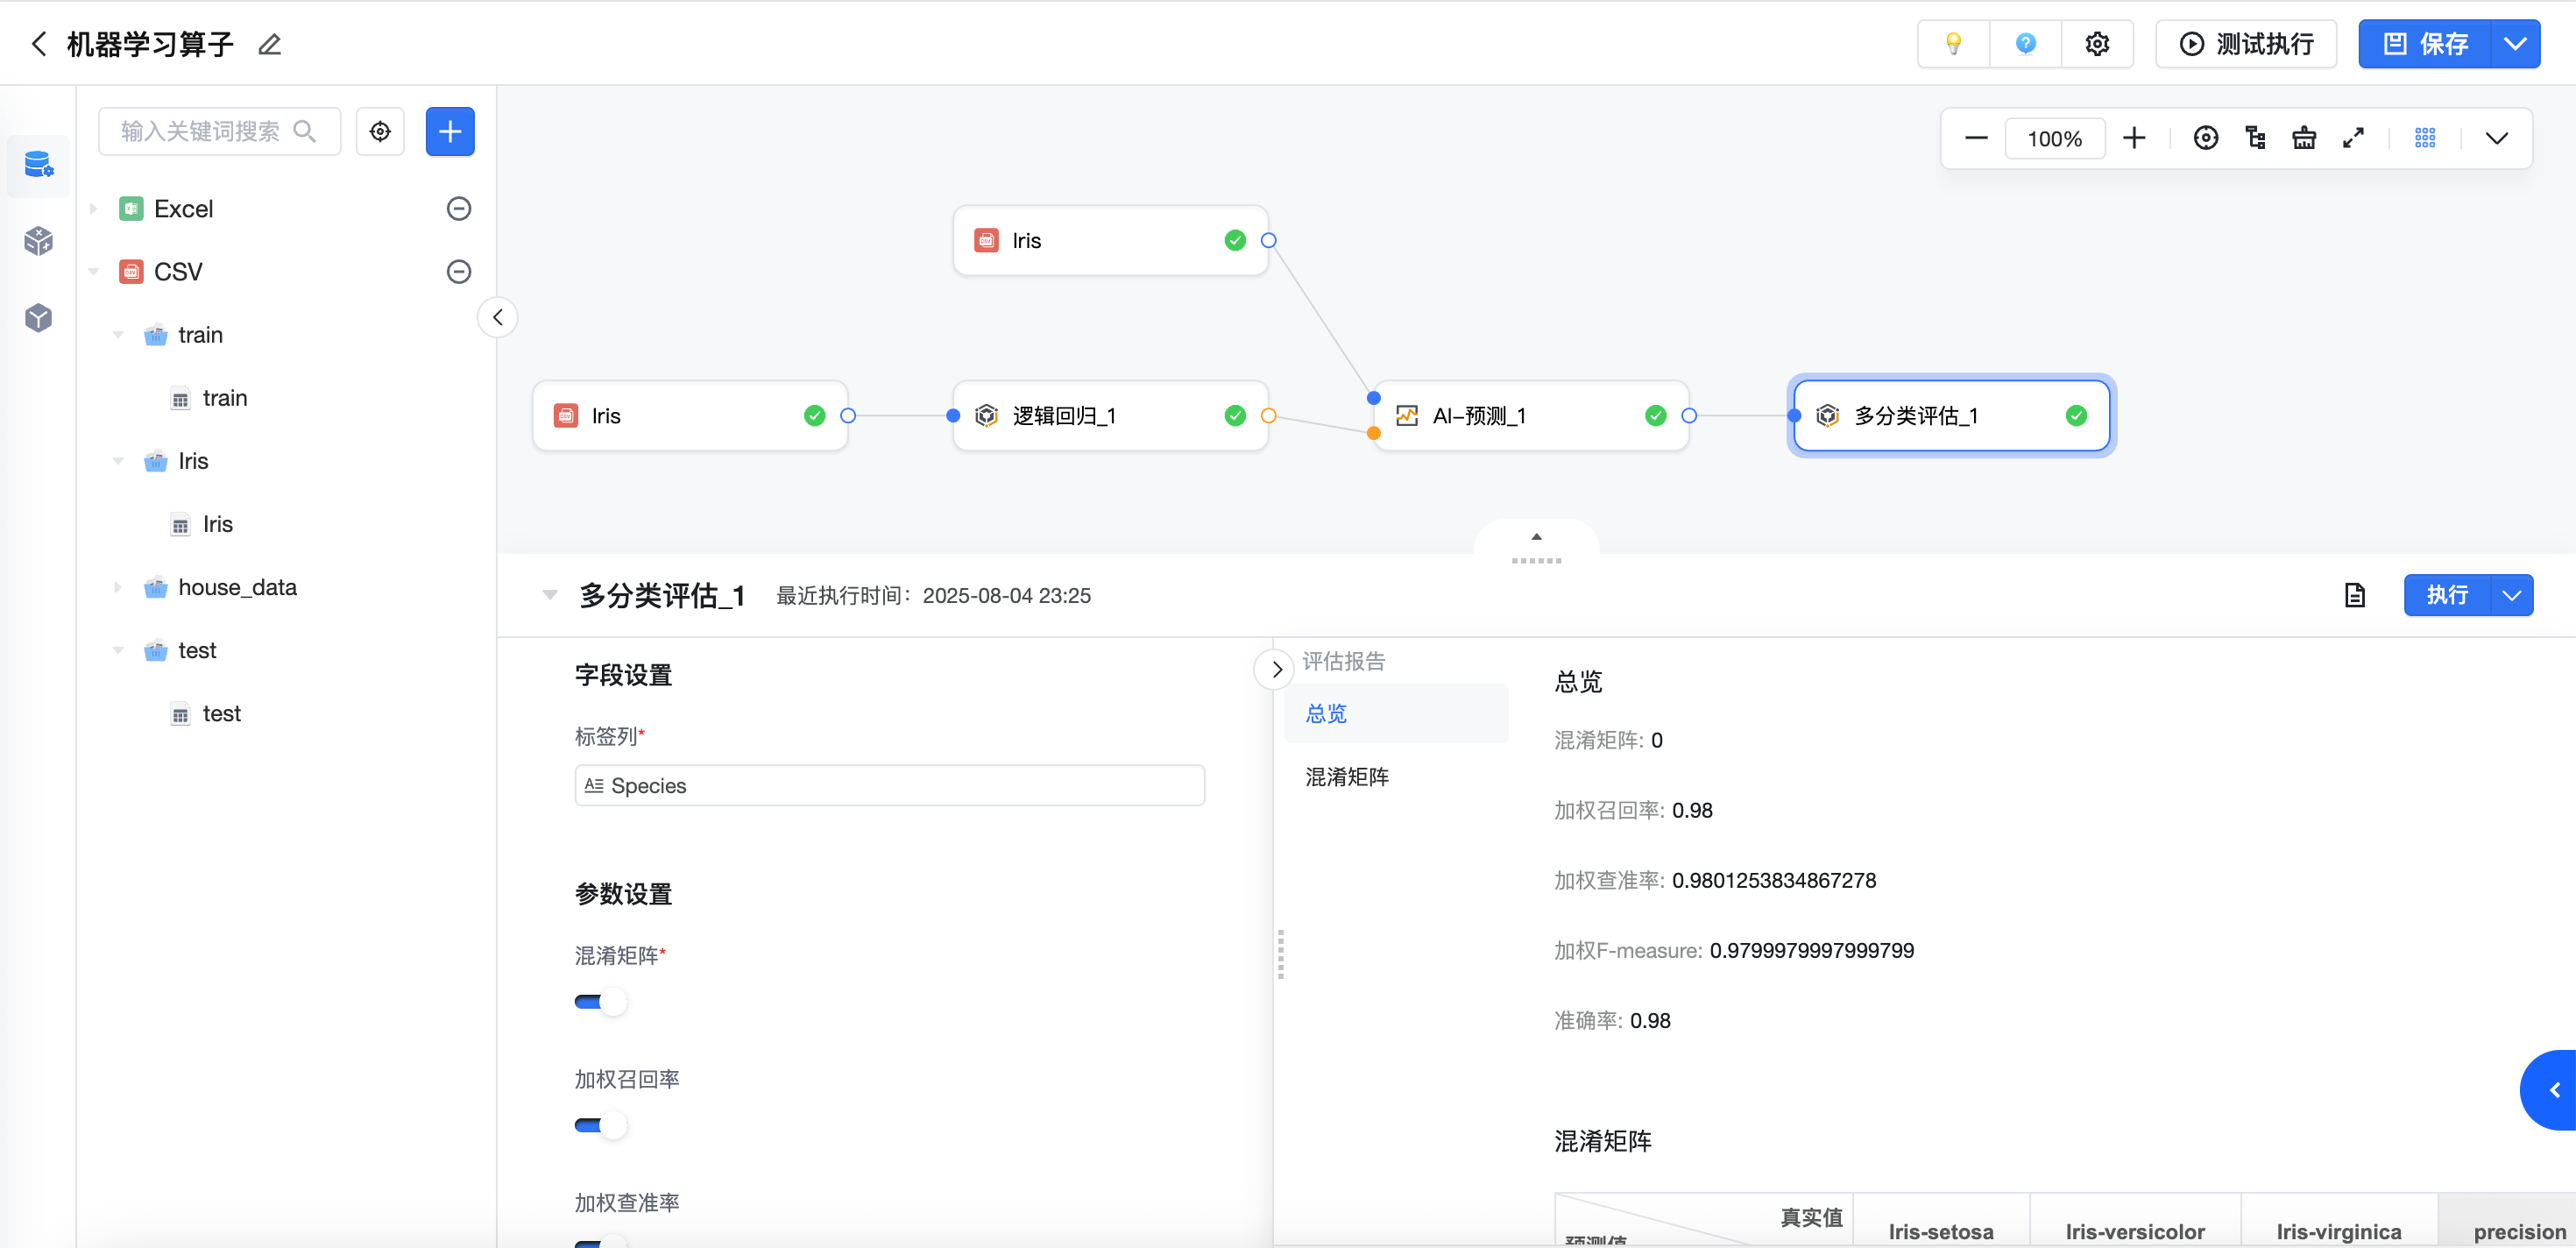The width and height of the screenshot is (2576, 1248).
Task: Toggle the 加权召回率 switch
Action: coord(600,1126)
